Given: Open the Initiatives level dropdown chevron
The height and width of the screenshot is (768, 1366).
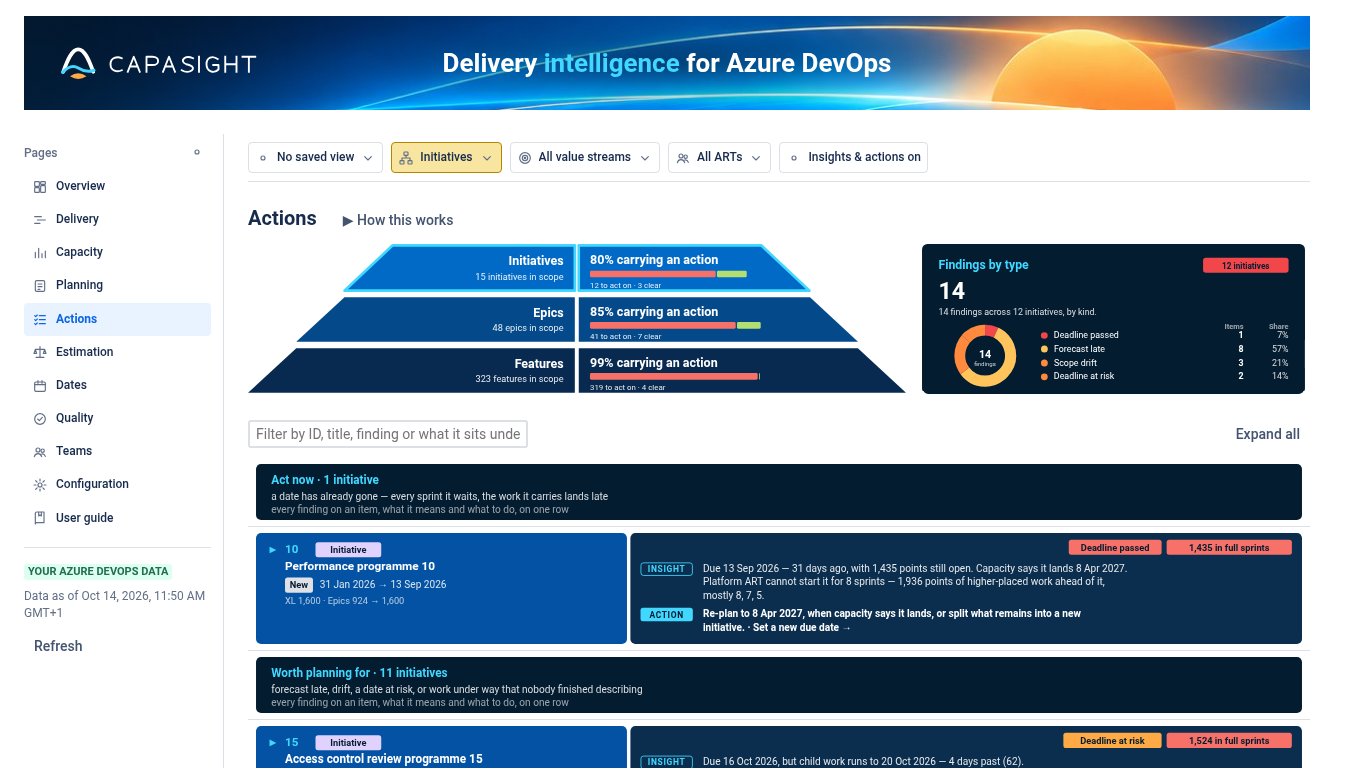Looking at the screenshot, I should (487, 158).
